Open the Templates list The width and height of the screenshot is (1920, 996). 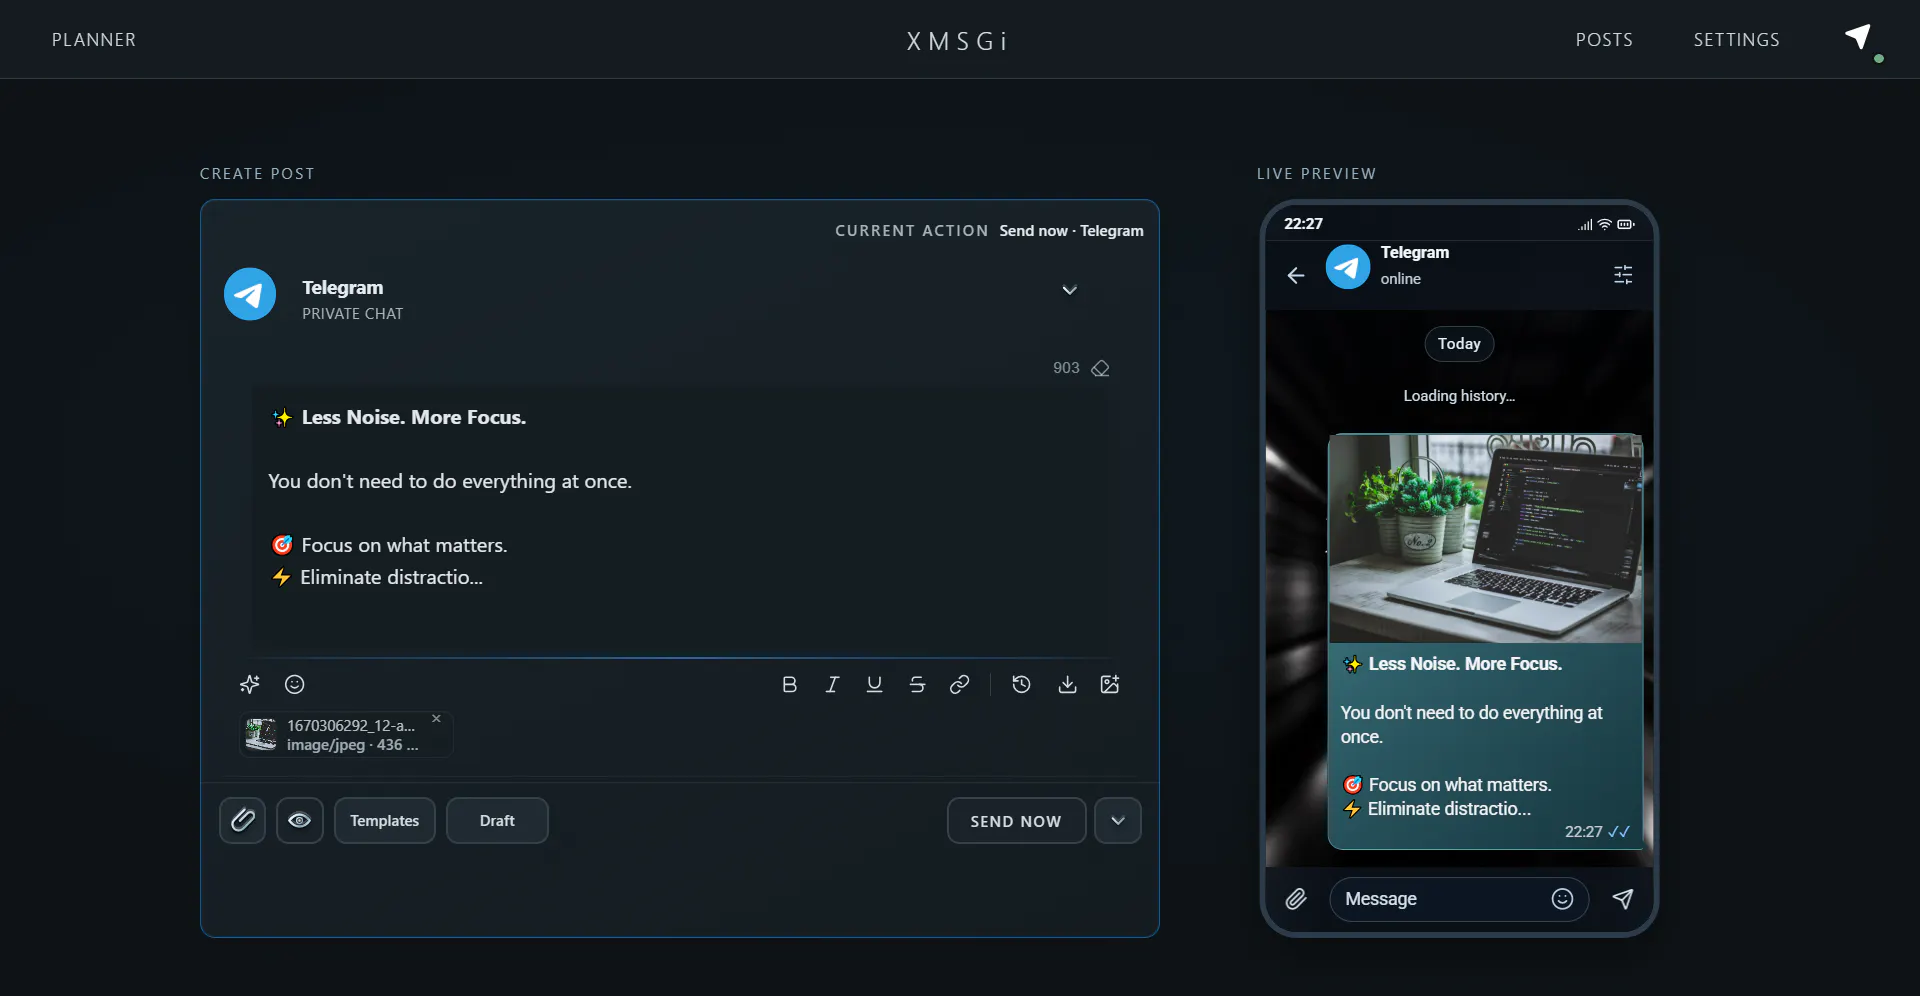(385, 820)
